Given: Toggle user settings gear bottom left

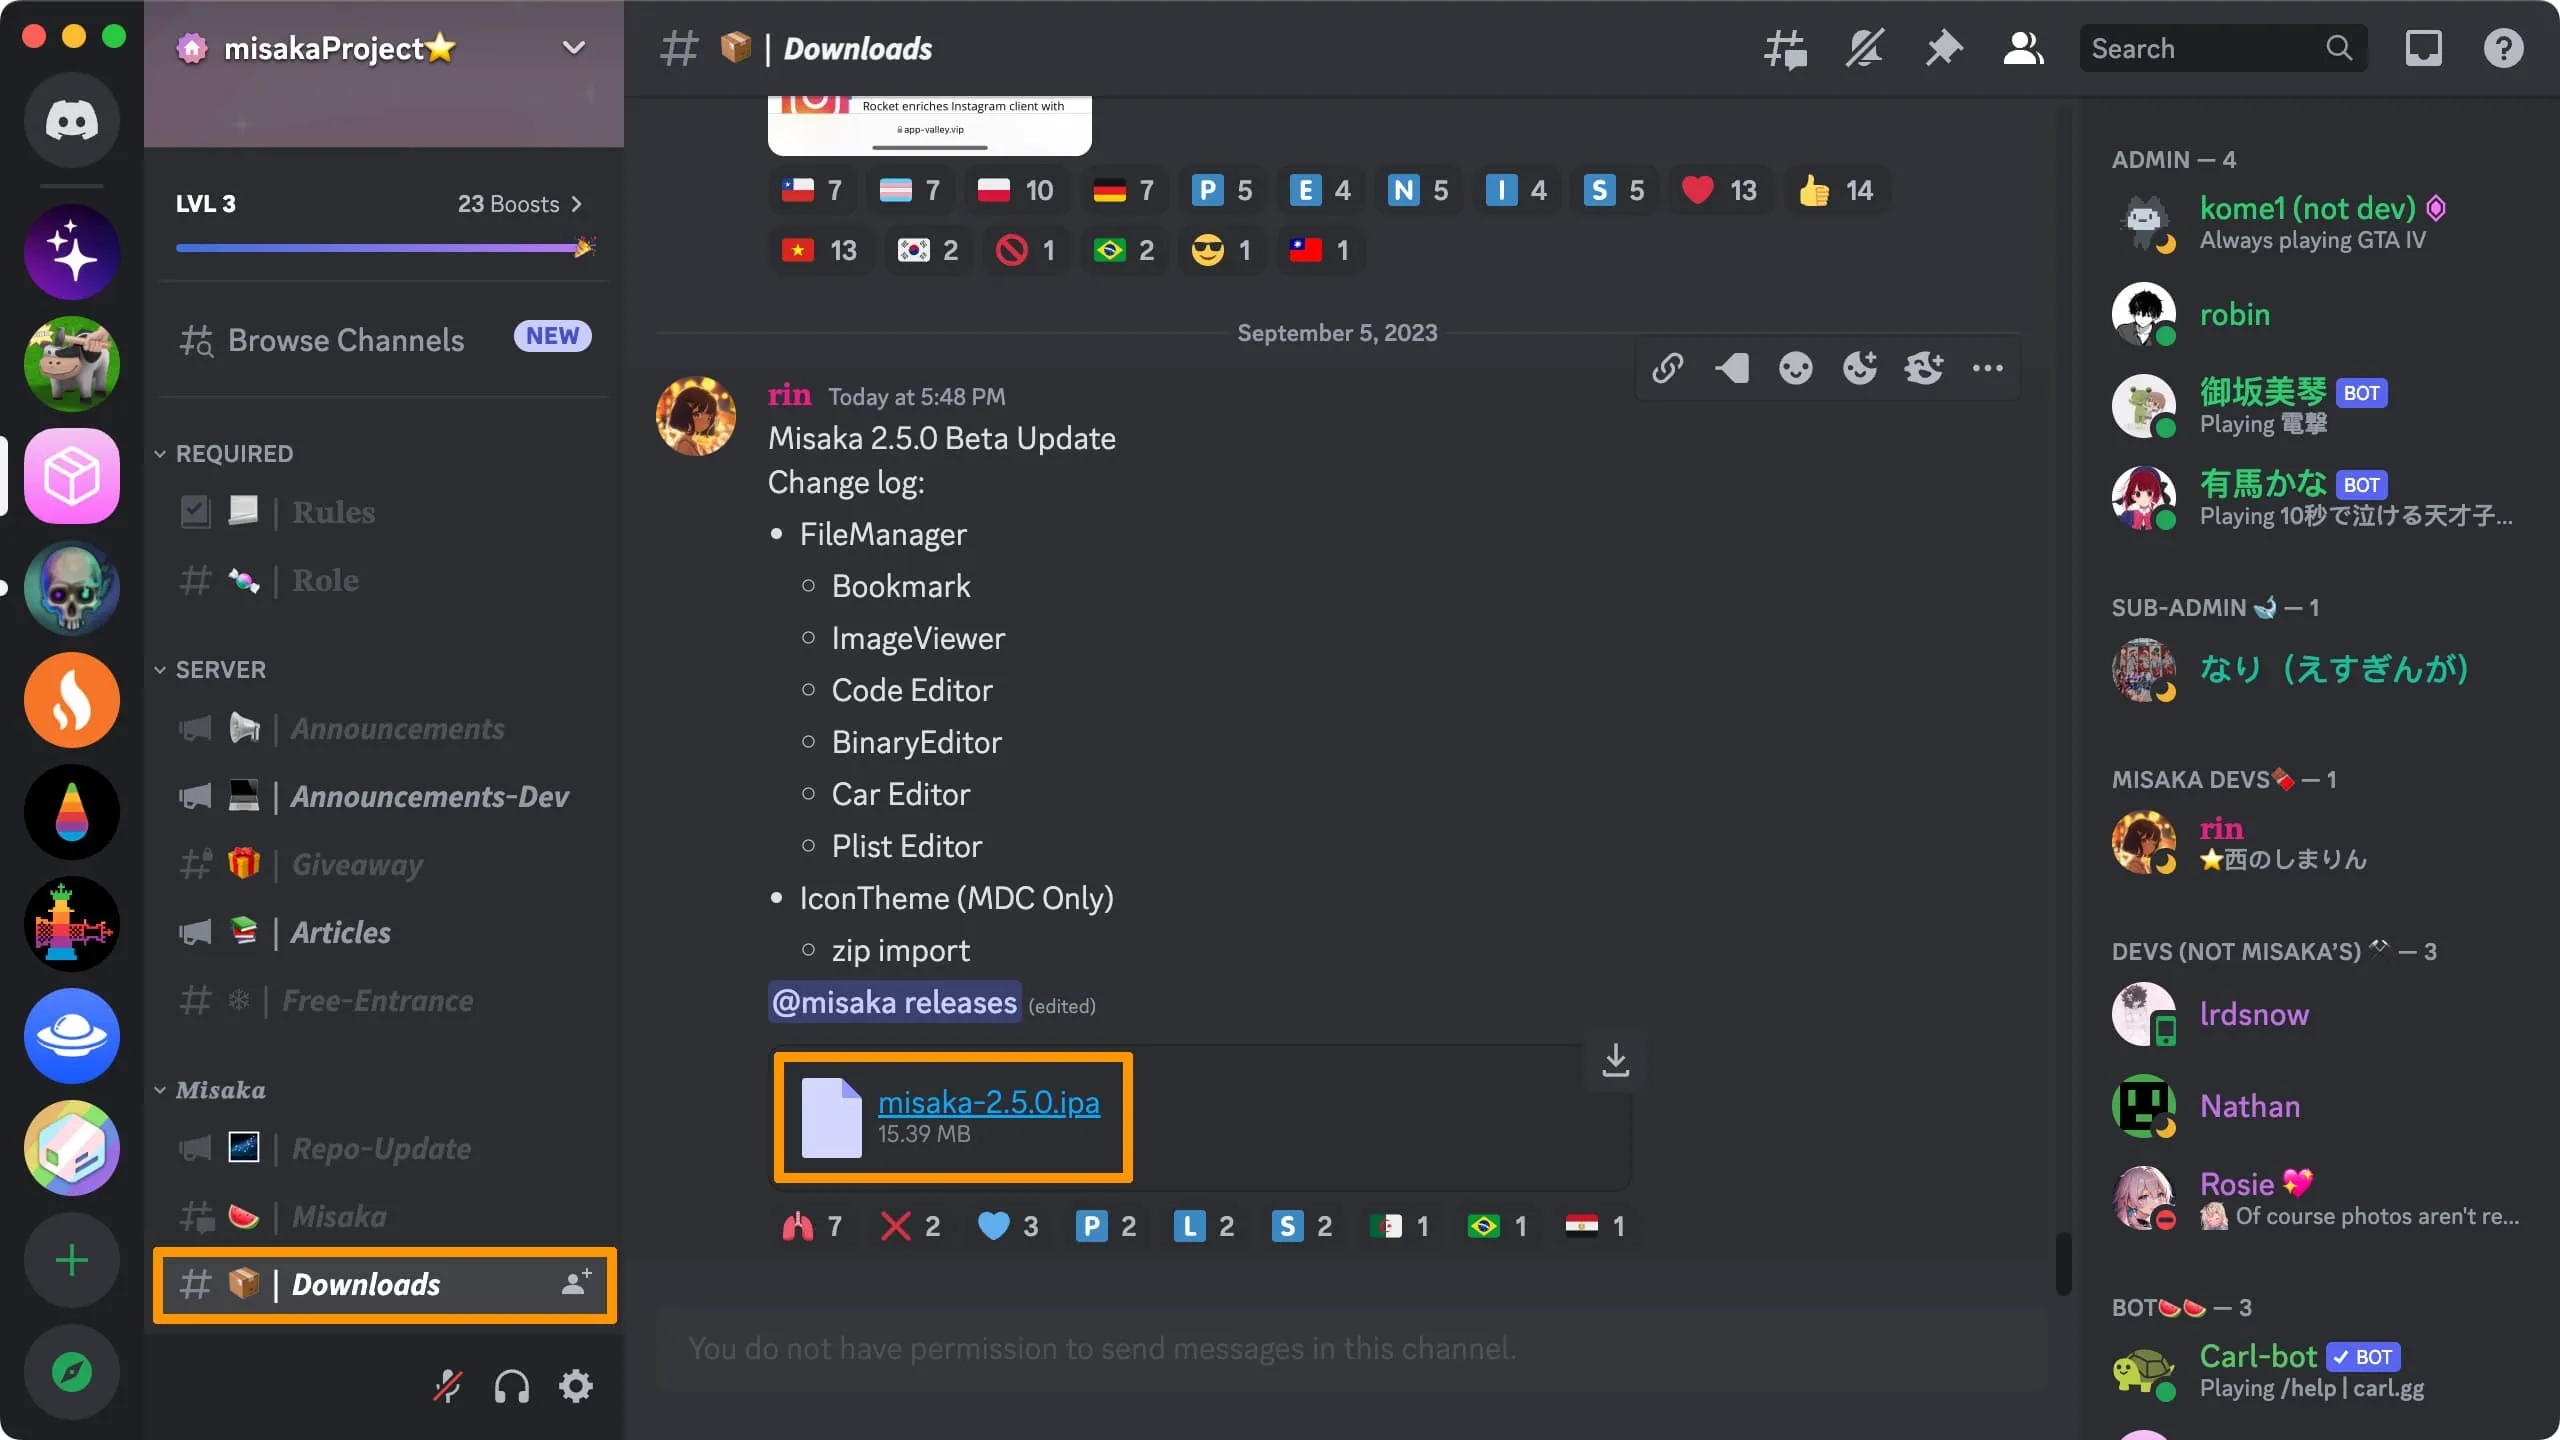Looking at the screenshot, I should tap(577, 1385).
